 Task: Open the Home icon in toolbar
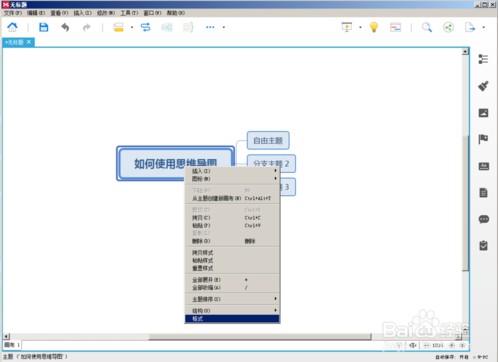point(12,27)
